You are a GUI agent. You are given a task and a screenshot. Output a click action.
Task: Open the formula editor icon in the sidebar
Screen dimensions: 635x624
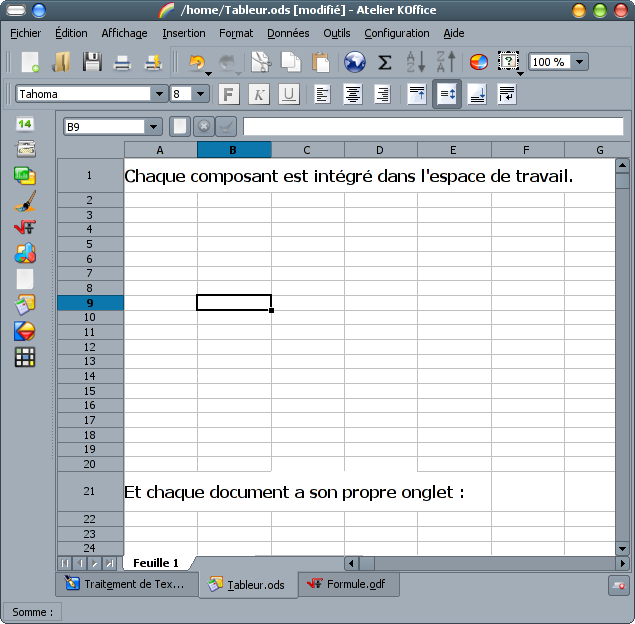[x=25, y=227]
